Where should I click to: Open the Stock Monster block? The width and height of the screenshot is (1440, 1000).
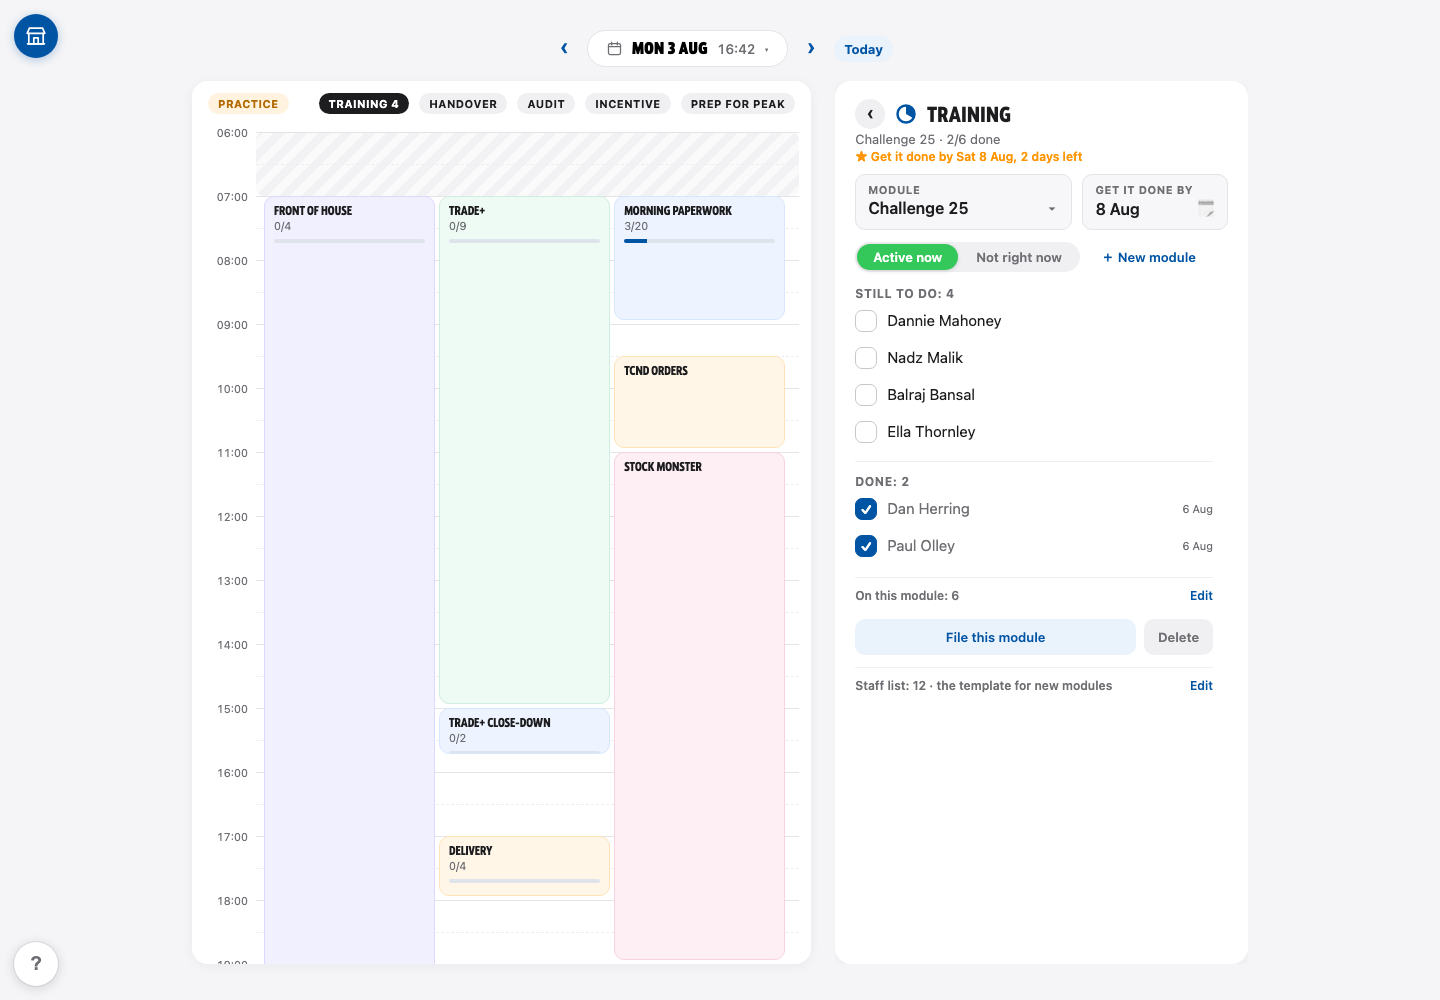(699, 706)
